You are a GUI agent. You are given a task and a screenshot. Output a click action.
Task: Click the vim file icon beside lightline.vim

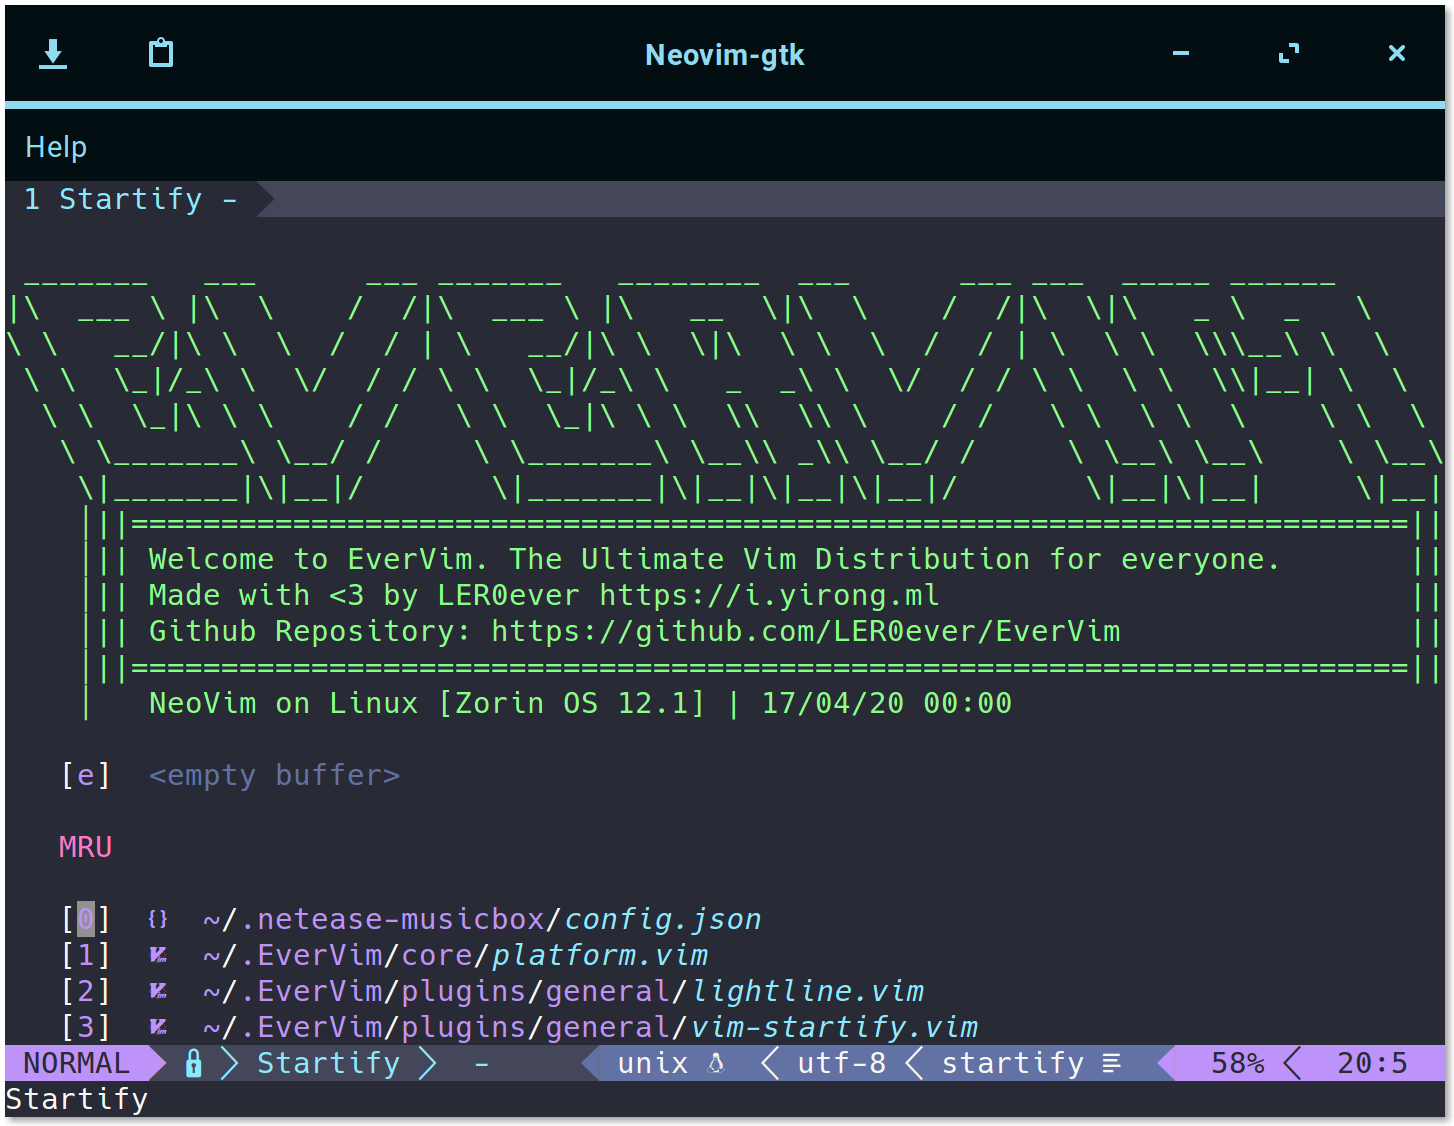[x=158, y=991]
